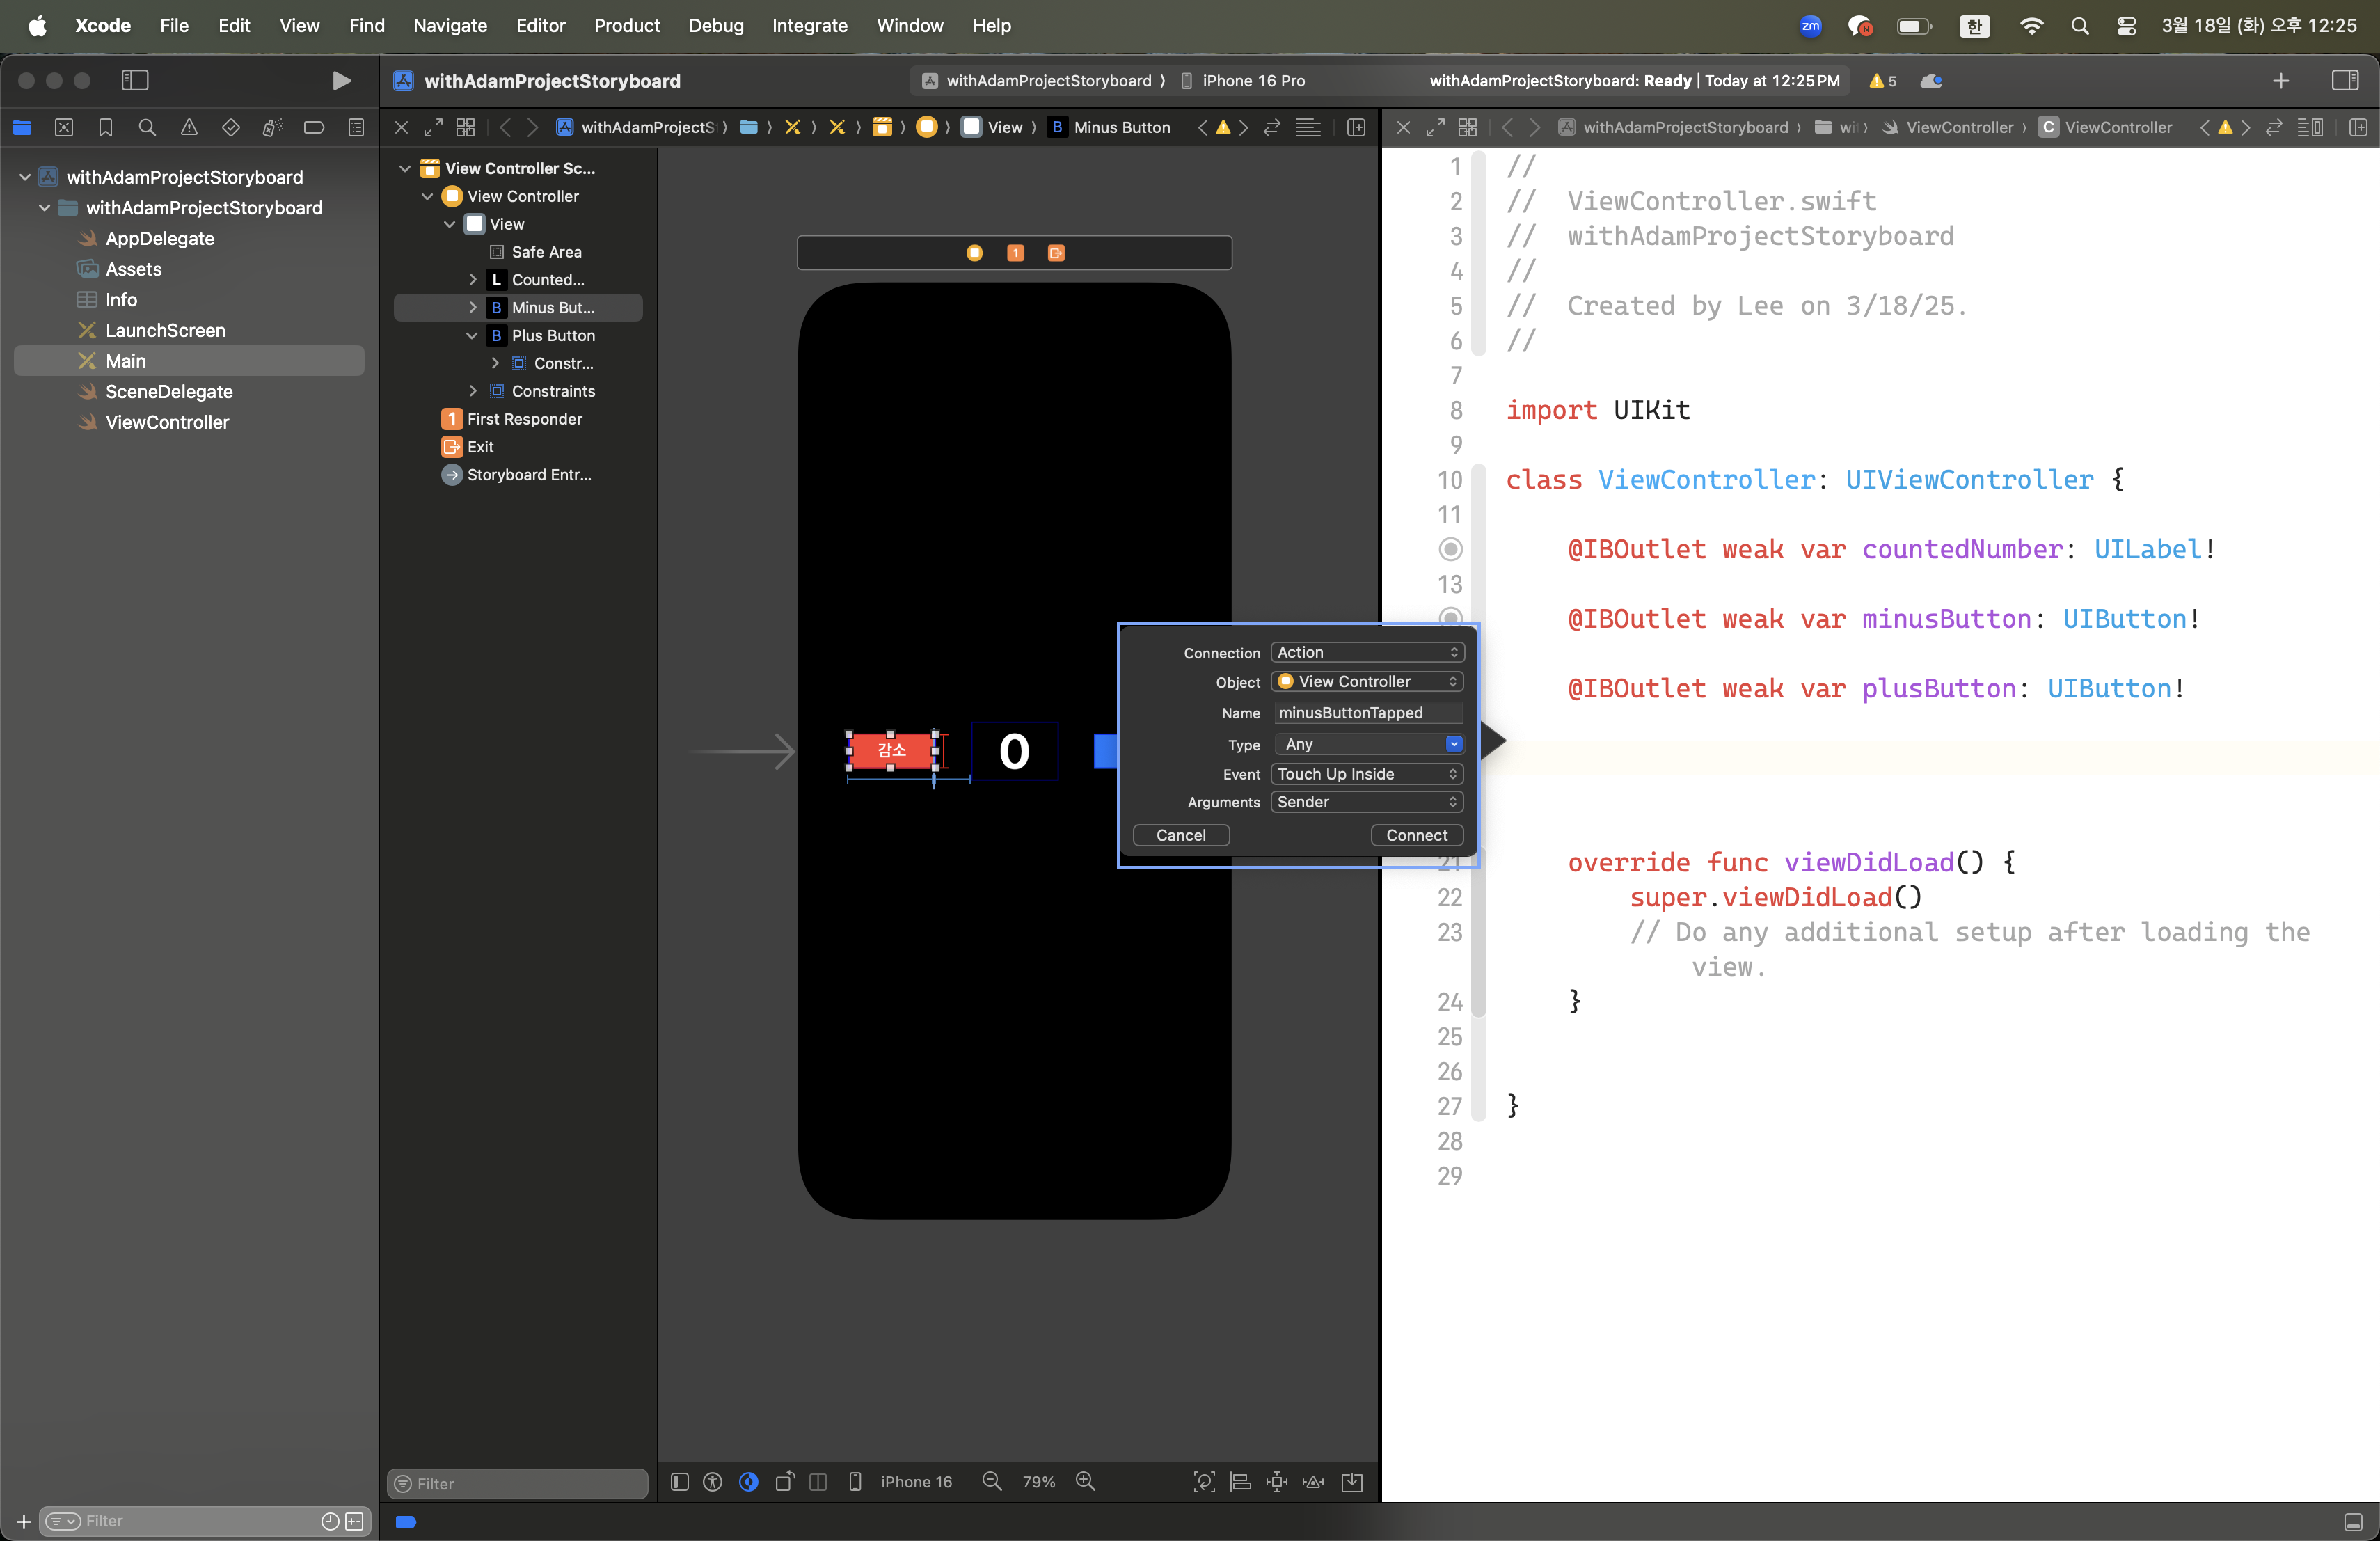Toggle the navigator sidebar panel
This screenshot has width=2380, height=1541.
[x=135, y=81]
